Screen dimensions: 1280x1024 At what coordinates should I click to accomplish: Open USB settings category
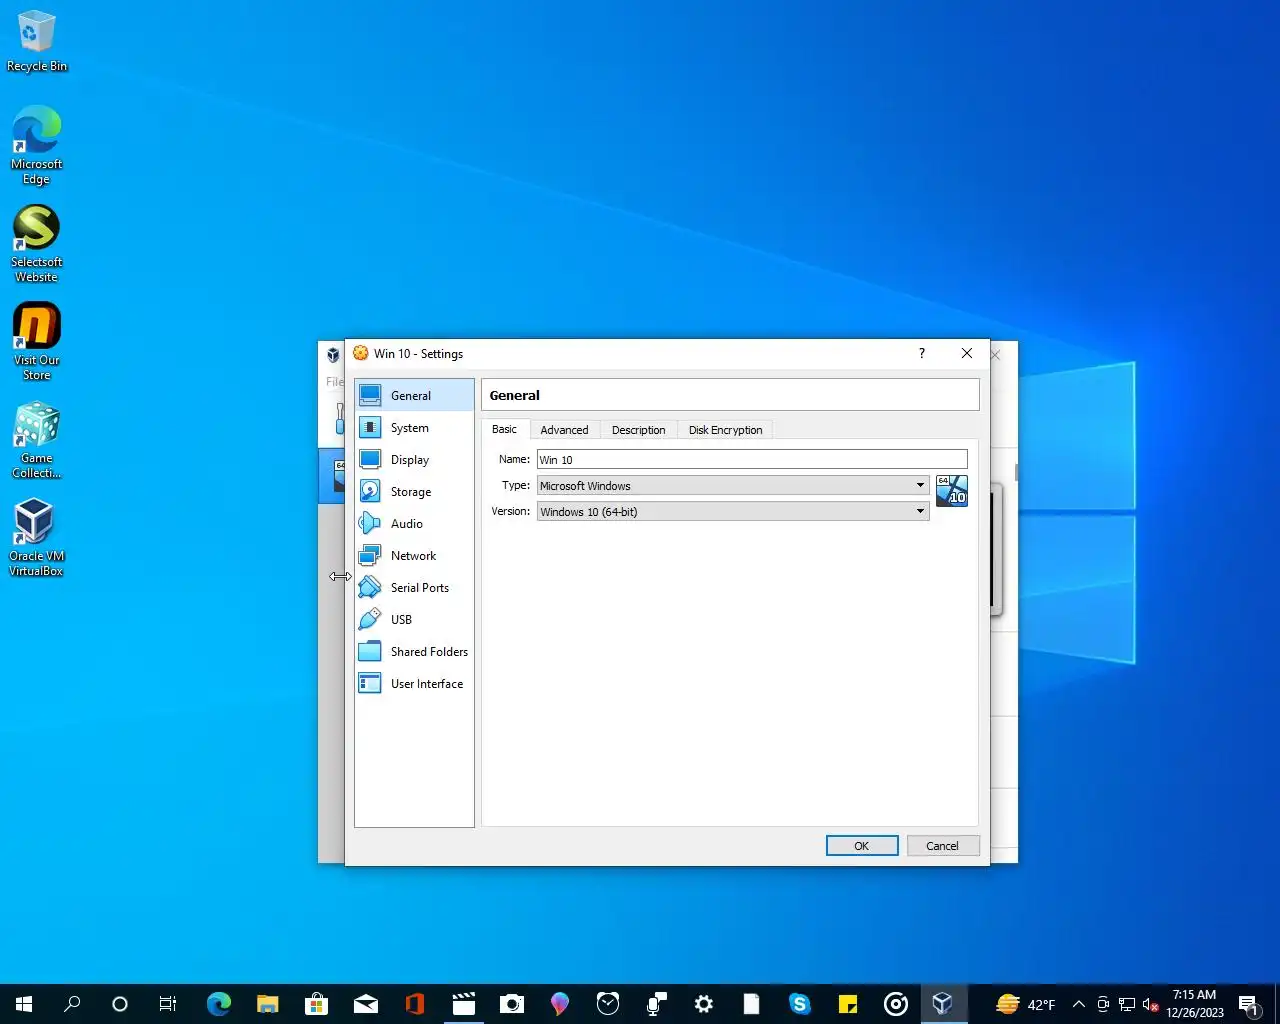pos(414,619)
